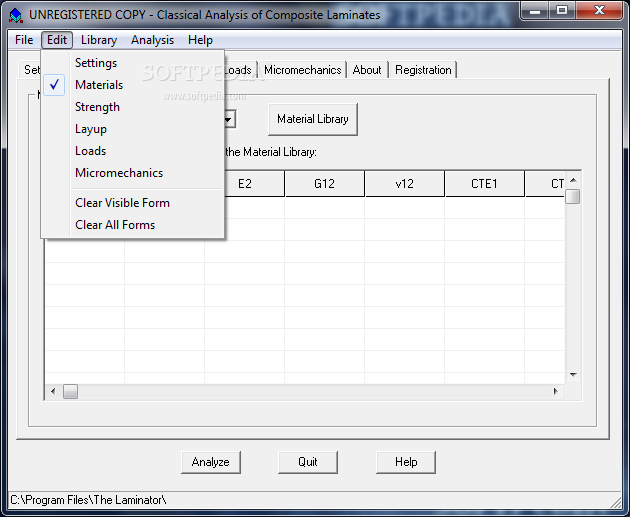
Task: Click the horizontal scrollbar thumb
Action: point(70,392)
